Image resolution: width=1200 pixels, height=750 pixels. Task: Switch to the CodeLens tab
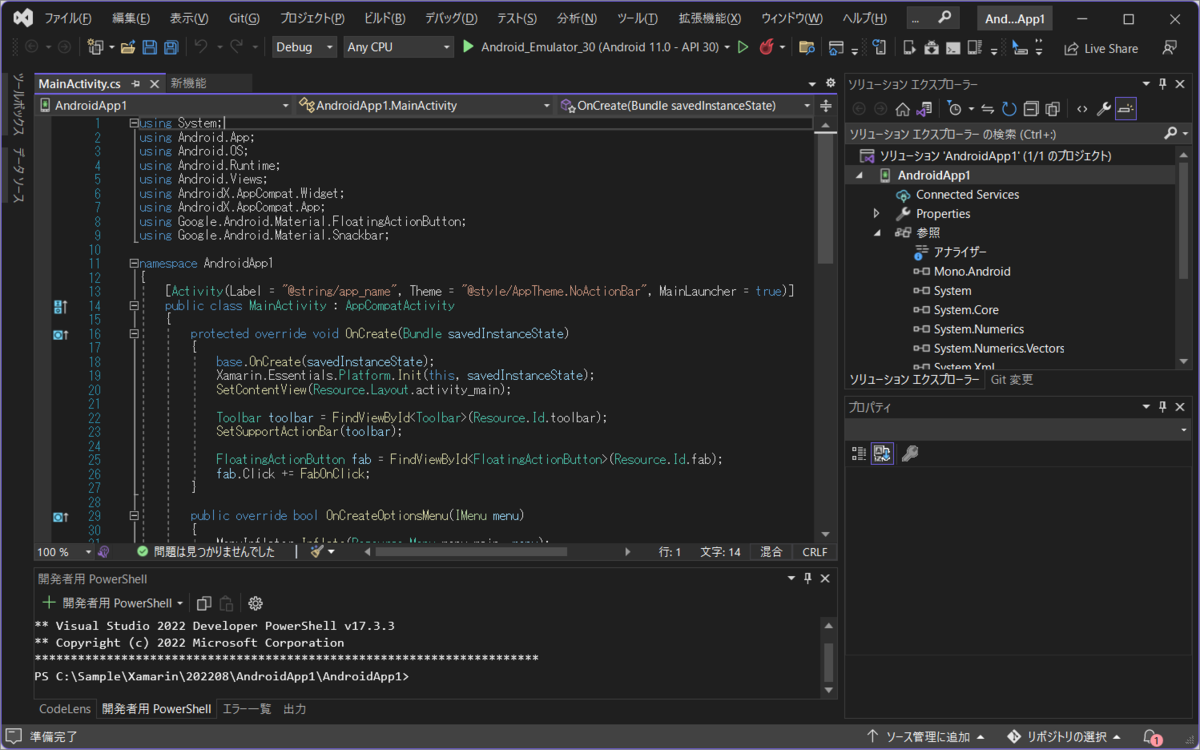(65, 709)
